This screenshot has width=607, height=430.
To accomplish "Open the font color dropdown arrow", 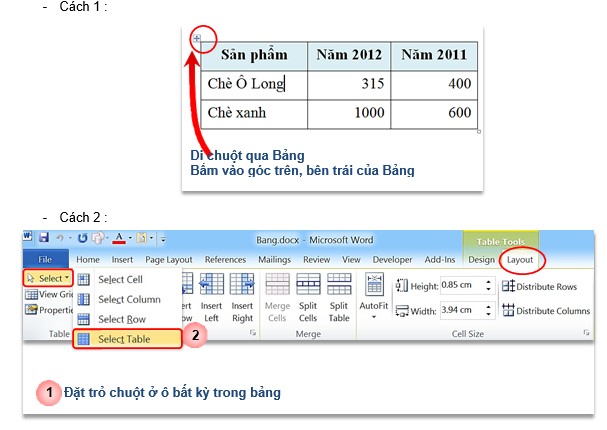I will click(x=132, y=240).
